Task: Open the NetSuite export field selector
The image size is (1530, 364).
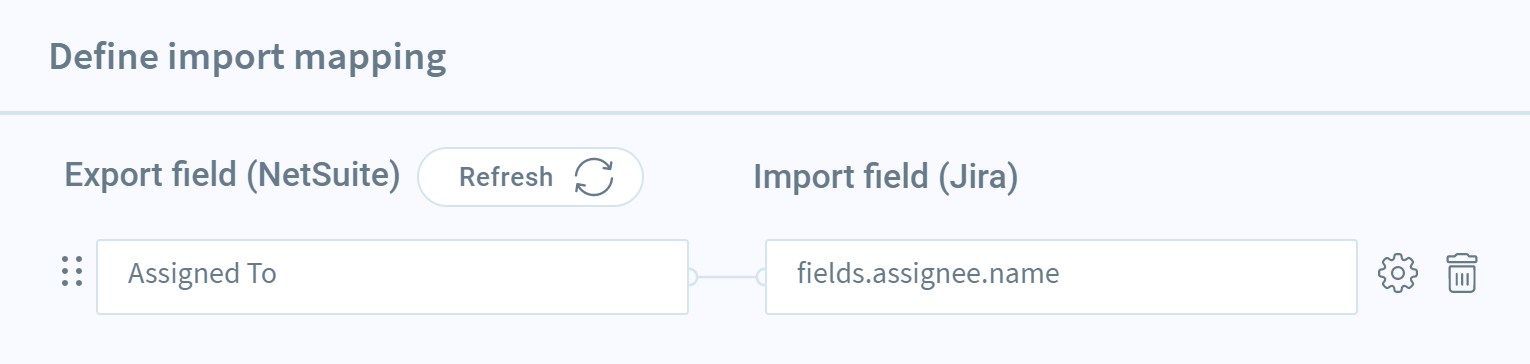Action: coord(392,276)
